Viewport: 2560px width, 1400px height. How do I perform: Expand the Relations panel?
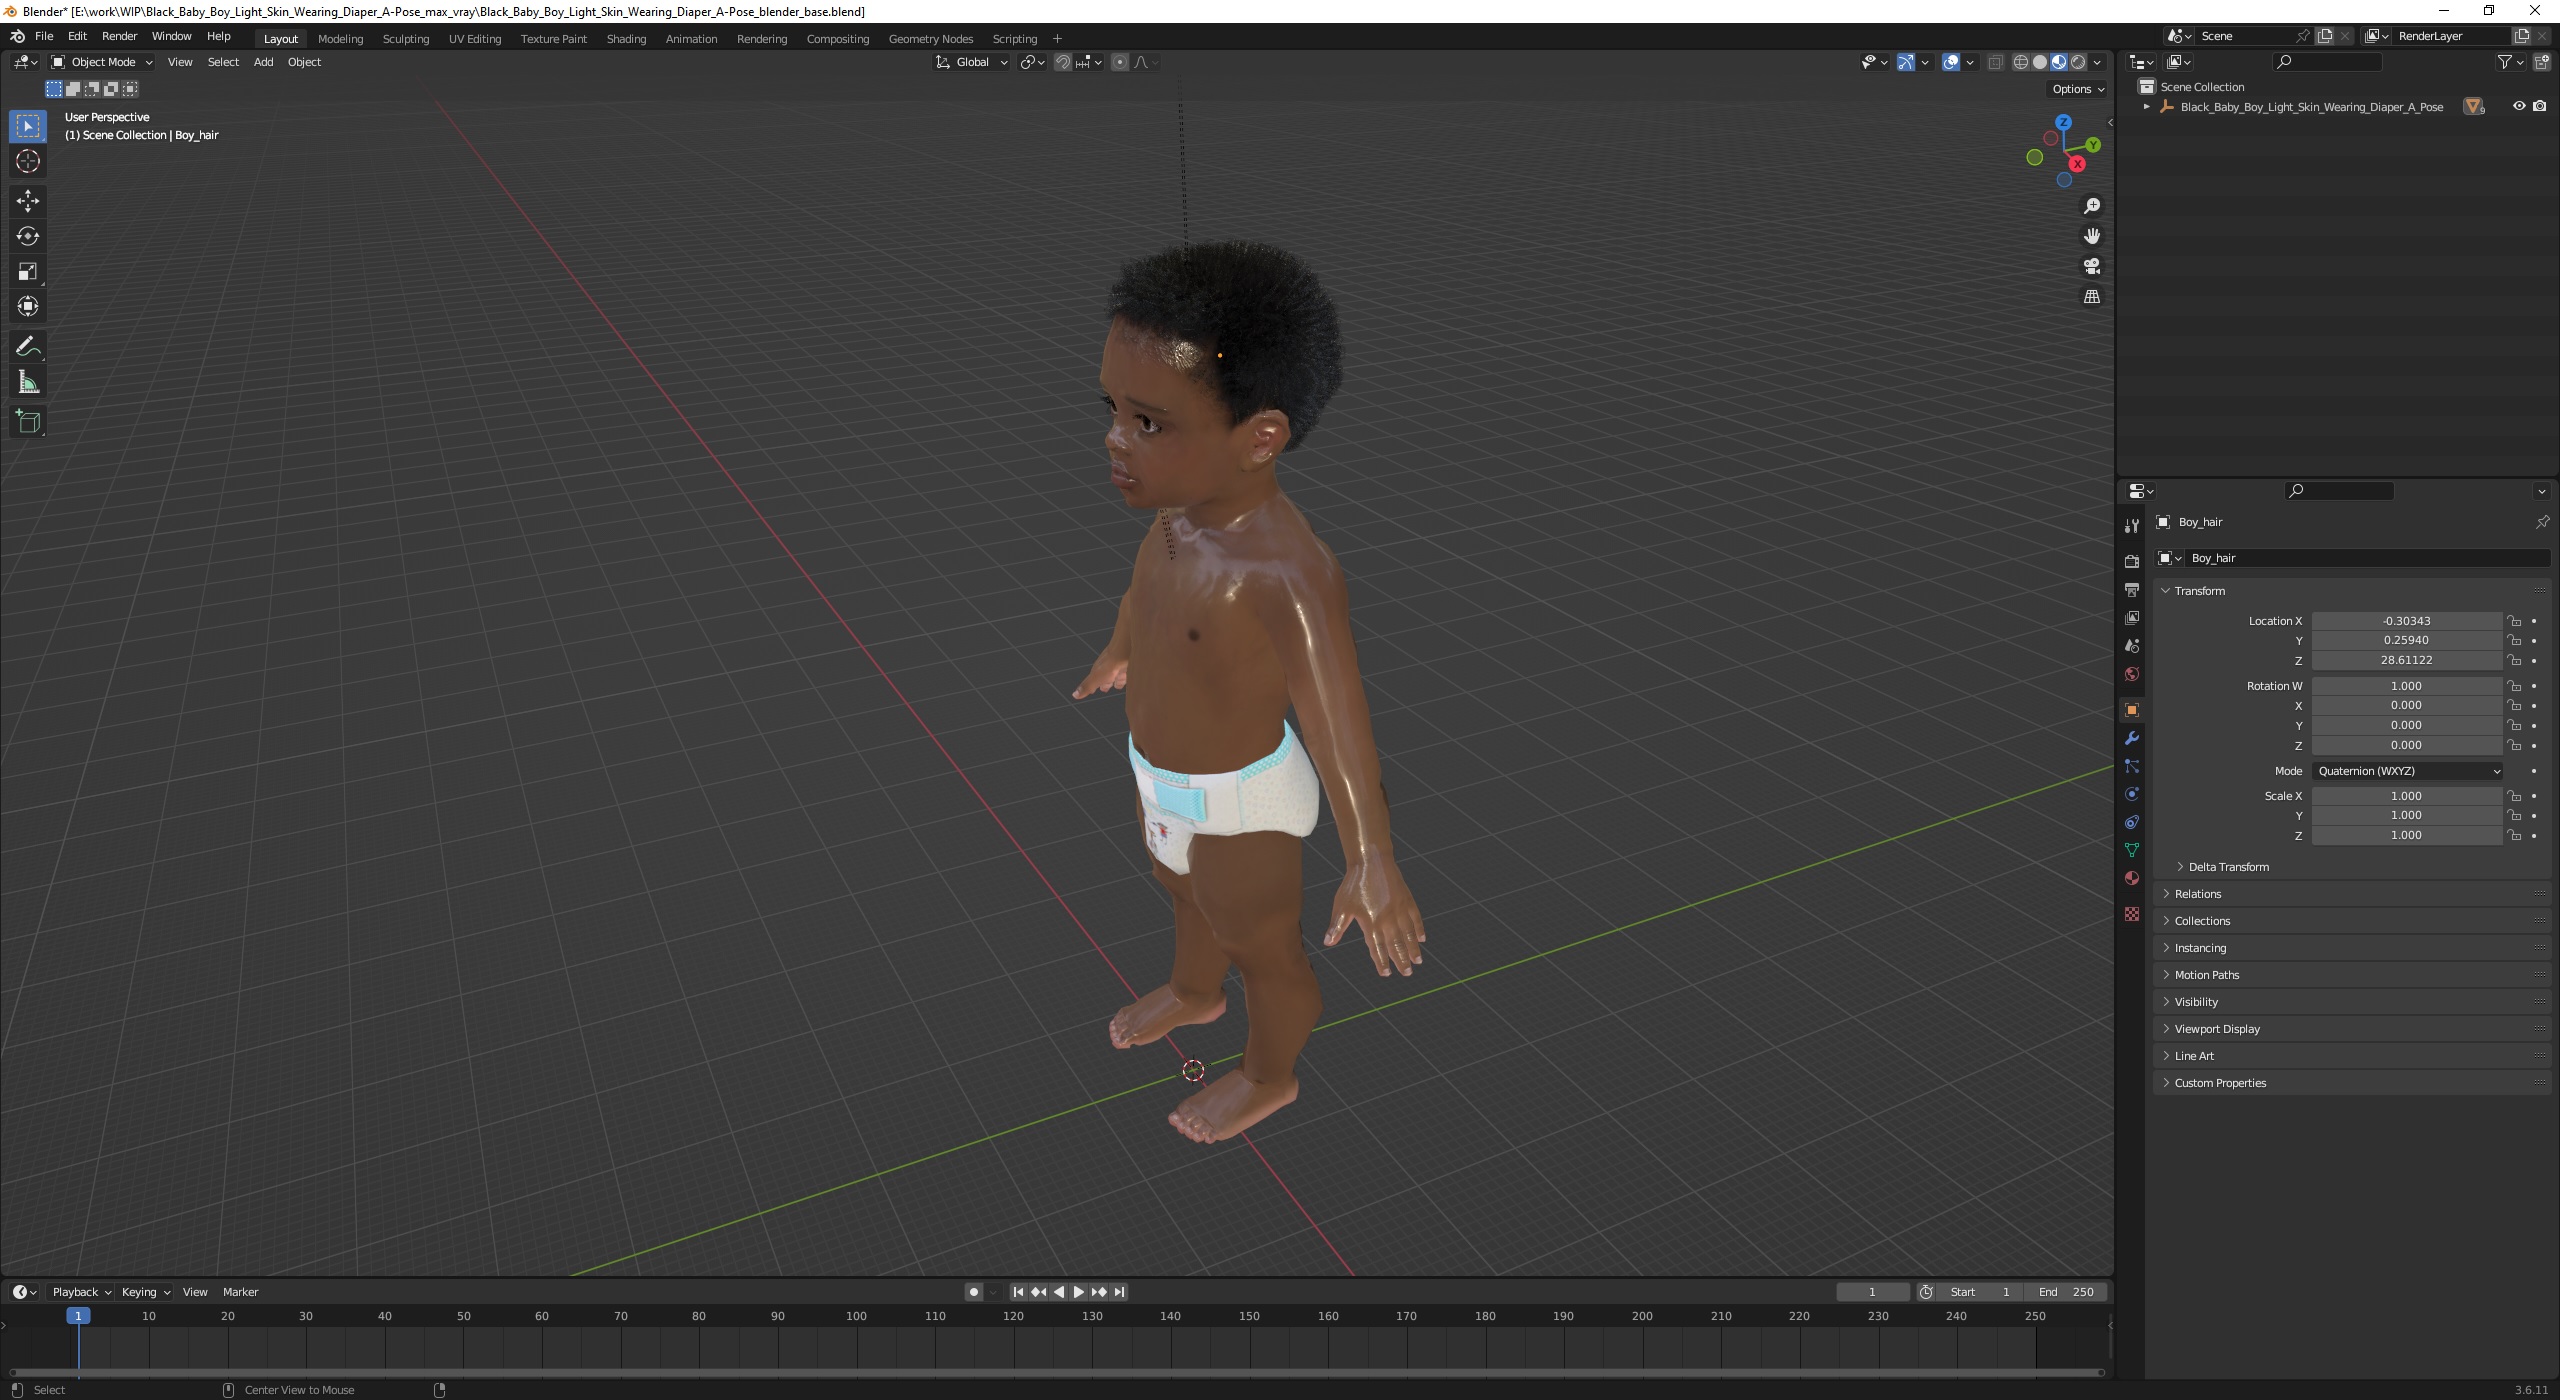pyautogui.click(x=2197, y=894)
